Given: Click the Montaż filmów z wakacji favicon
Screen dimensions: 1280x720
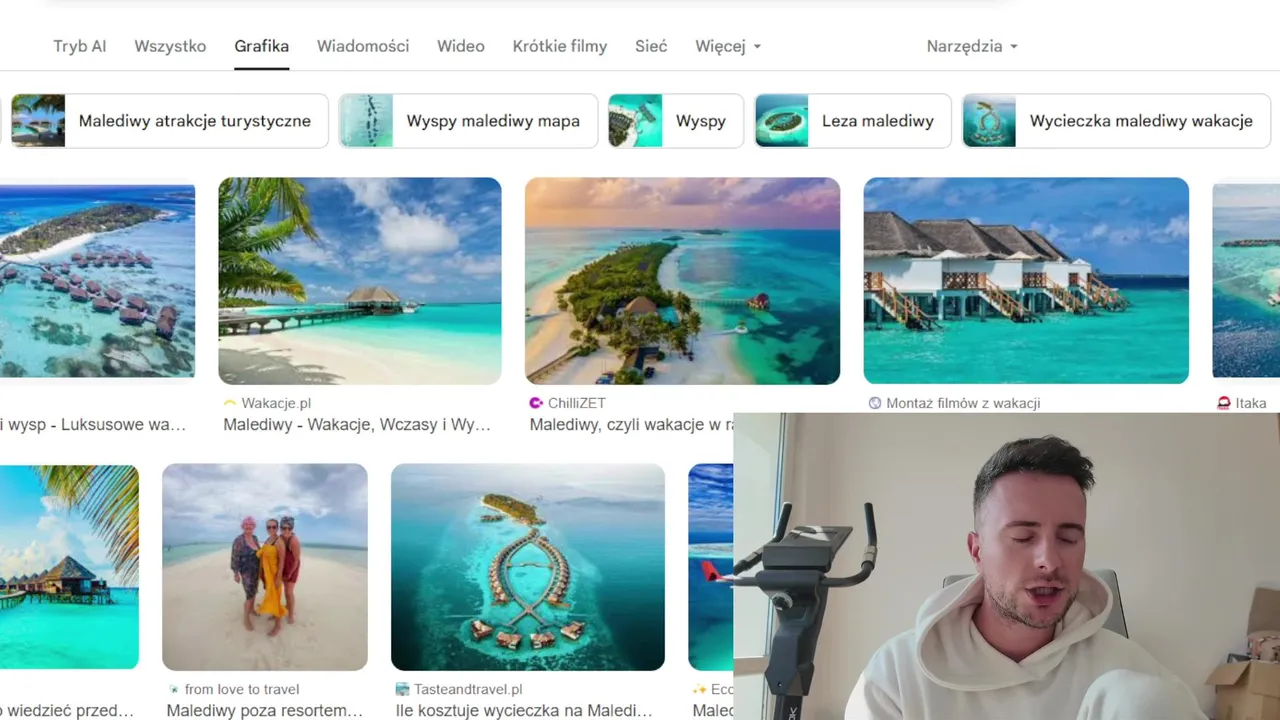Looking at the screenshot, I should 875,403.
